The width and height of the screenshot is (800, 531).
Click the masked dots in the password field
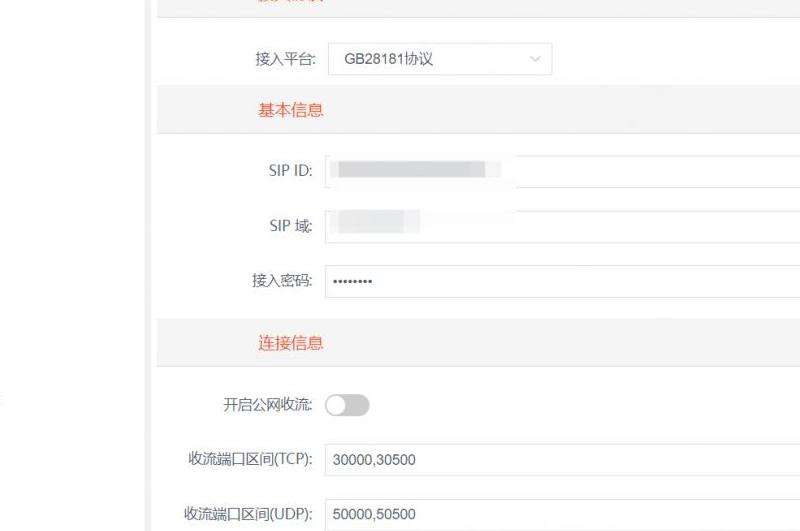353,281
